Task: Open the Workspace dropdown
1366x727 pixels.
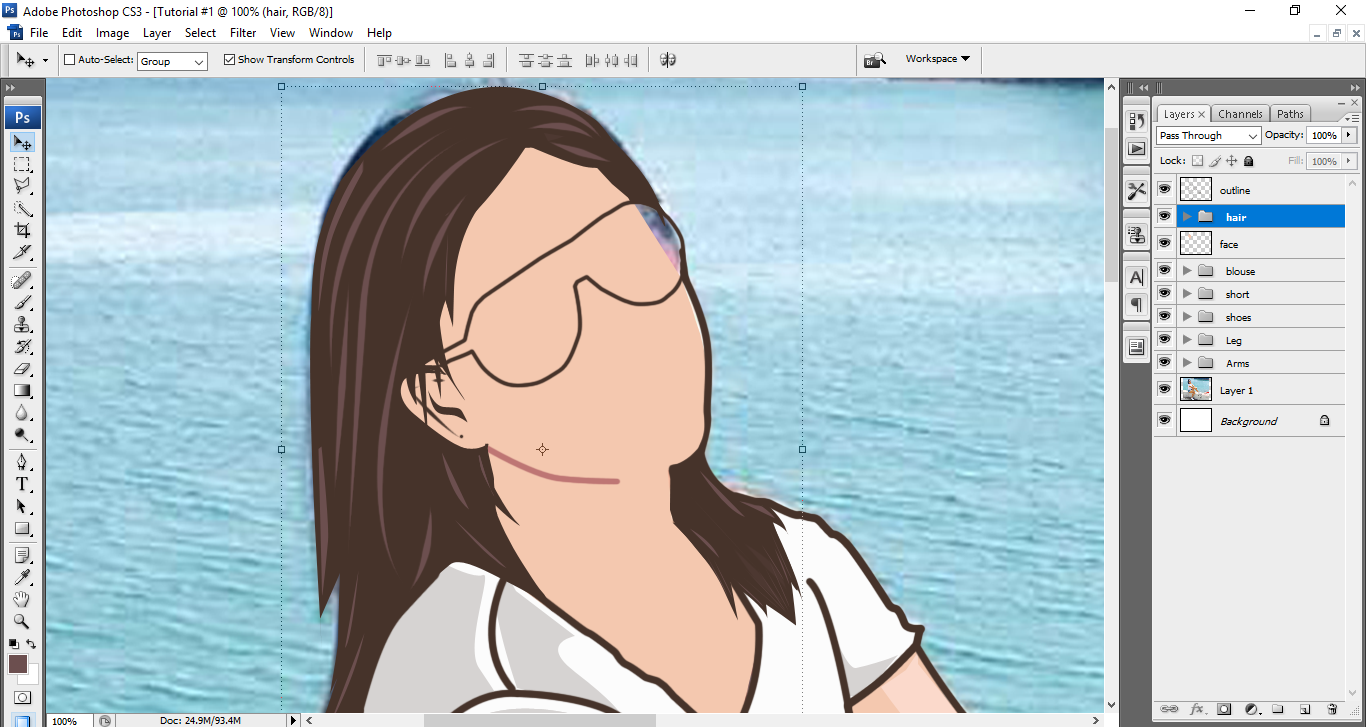Action: (x=938, y=59)
